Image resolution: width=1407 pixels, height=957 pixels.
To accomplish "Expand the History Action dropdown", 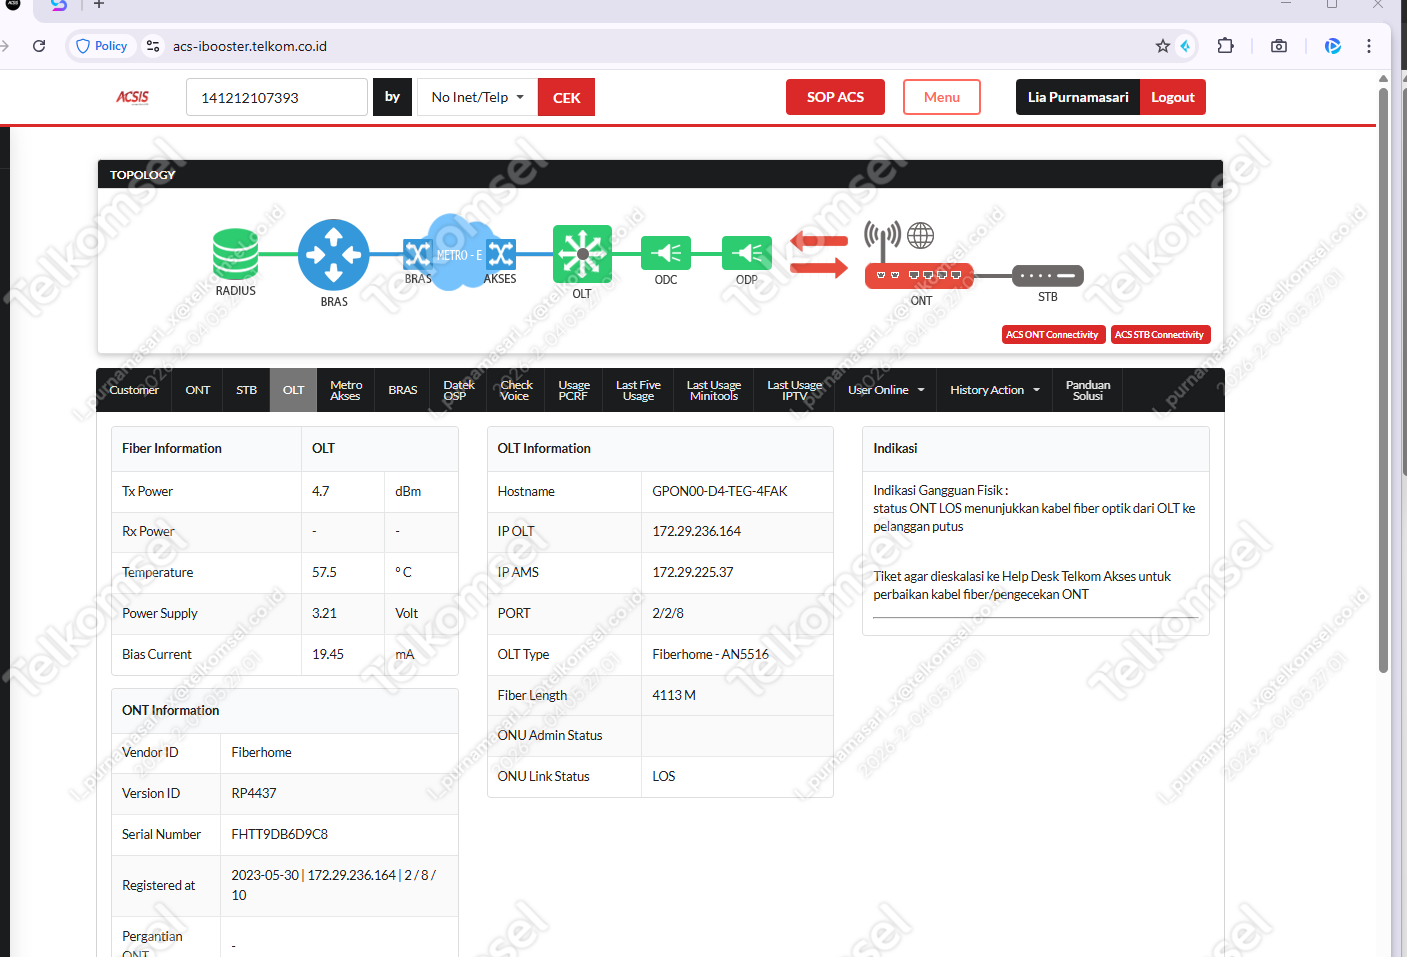I will [x=995, y=390].
